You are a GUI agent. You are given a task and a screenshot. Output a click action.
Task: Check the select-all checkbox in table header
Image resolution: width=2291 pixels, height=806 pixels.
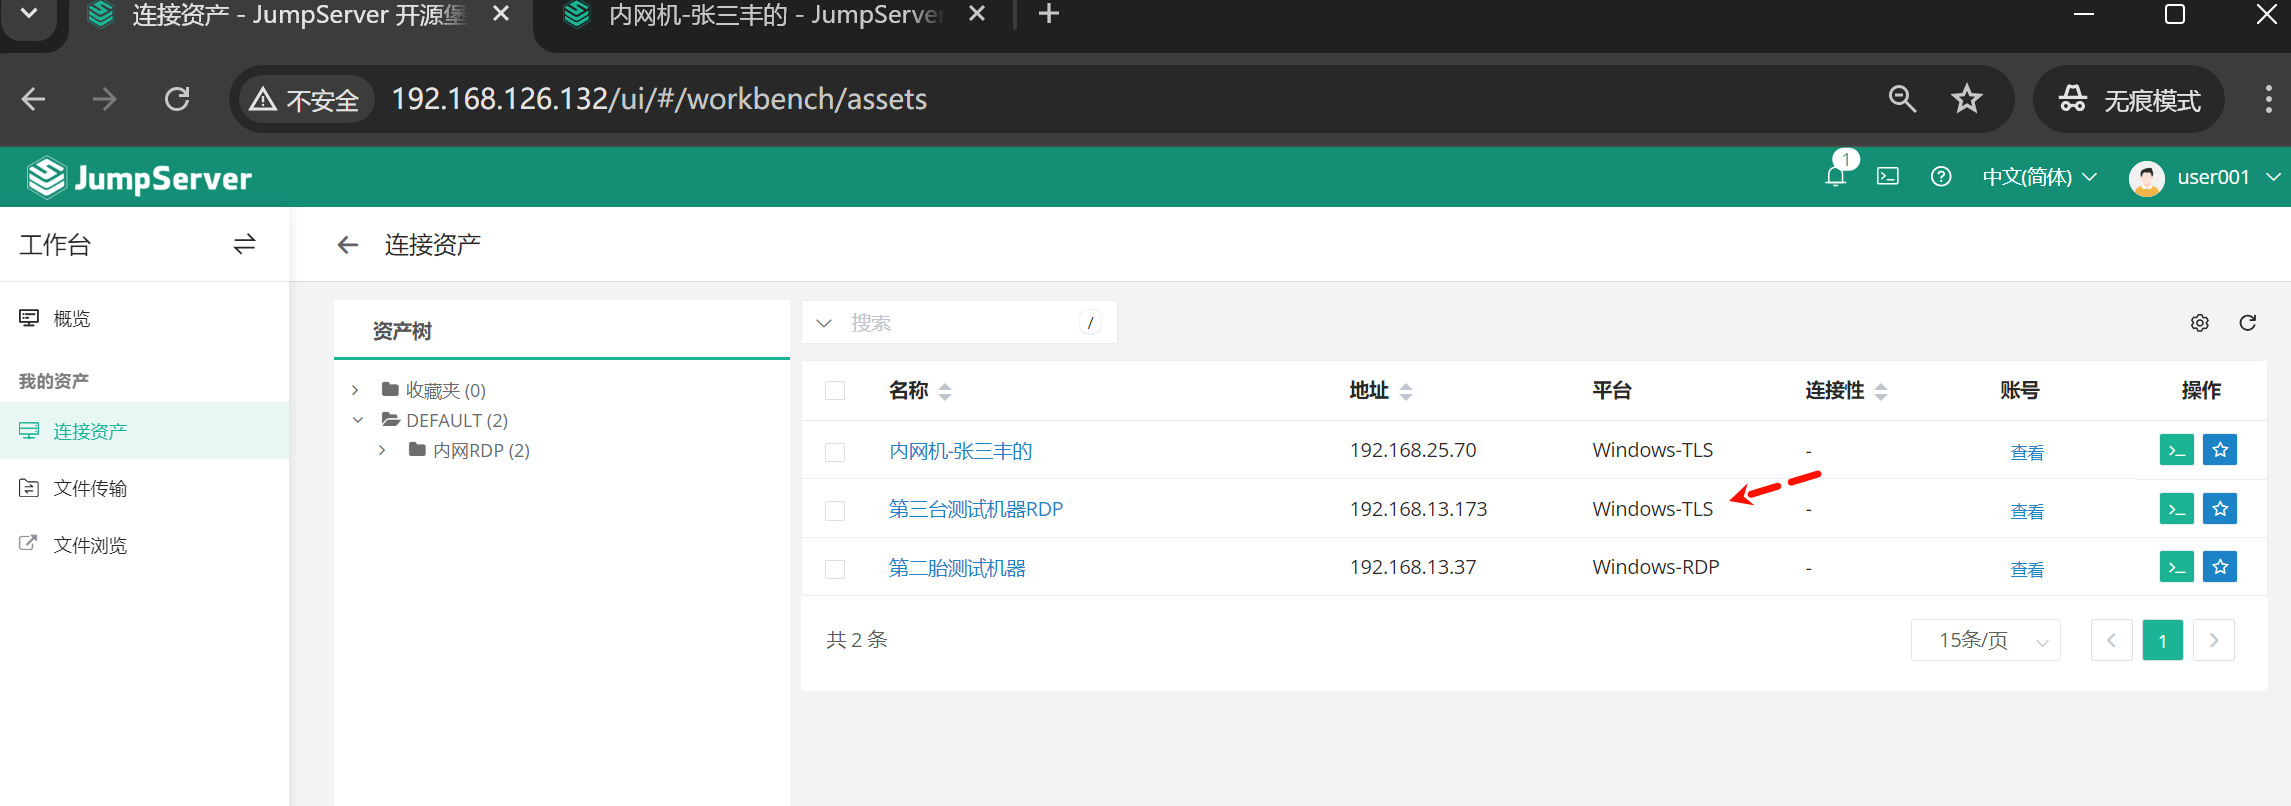pos(835,391)
